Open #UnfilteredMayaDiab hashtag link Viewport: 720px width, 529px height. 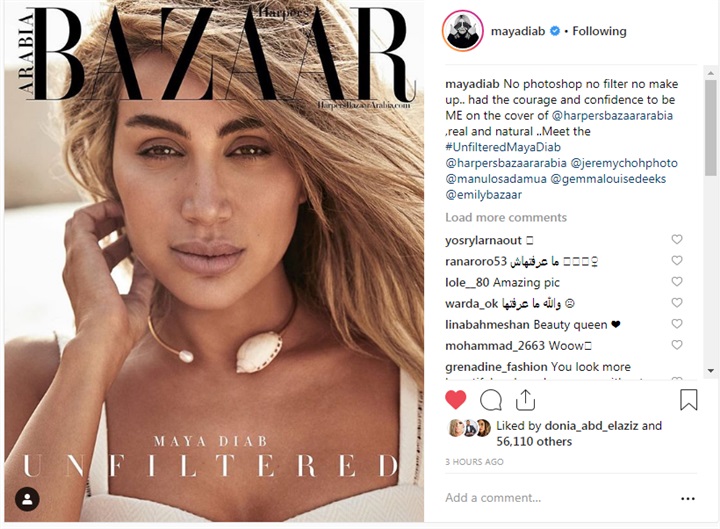pyautogui.click(x=503, y=147)
